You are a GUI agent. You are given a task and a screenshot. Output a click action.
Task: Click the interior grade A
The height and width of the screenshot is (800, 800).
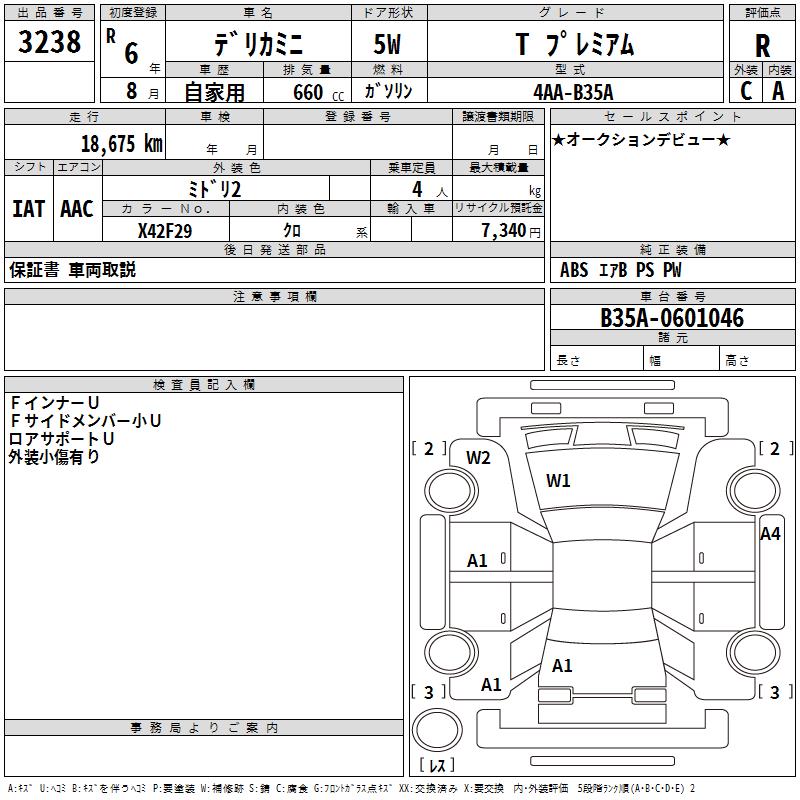coord(778,91)
